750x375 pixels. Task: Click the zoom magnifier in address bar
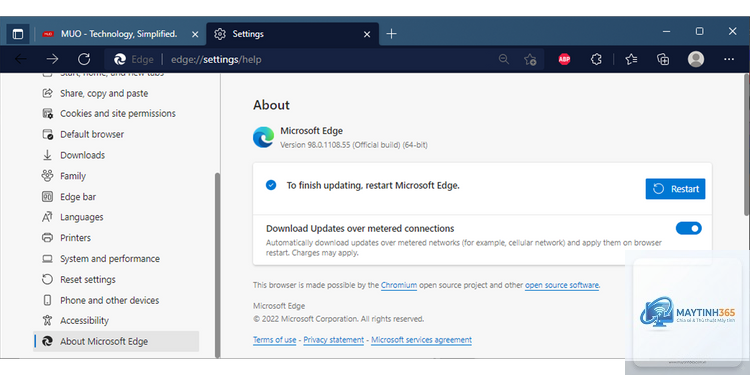coord(504,59)
